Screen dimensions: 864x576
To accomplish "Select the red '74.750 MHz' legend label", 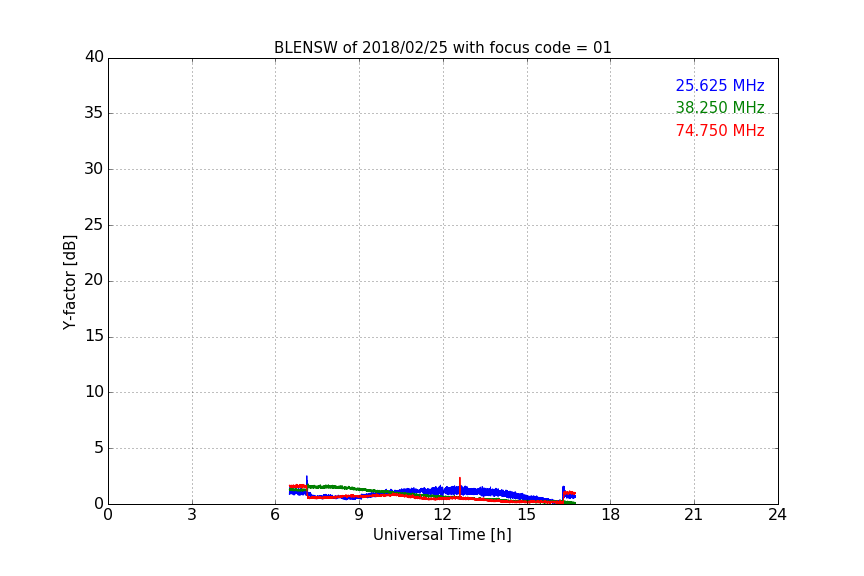I will (x=720, y=131).
